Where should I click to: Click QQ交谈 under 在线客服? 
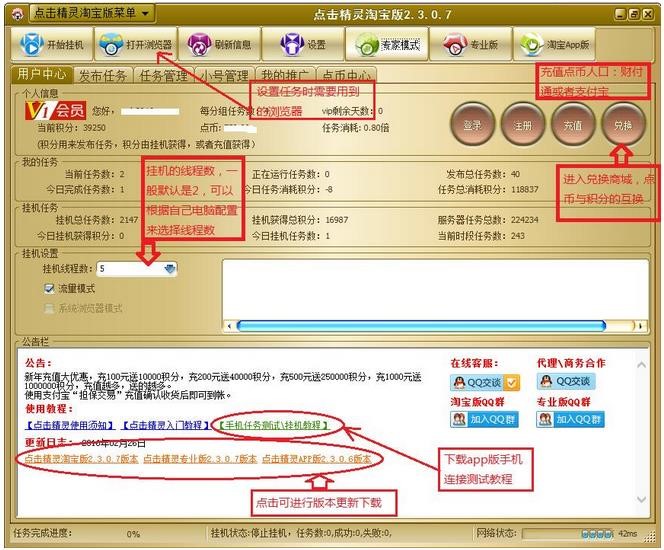(x=485, y=382)
